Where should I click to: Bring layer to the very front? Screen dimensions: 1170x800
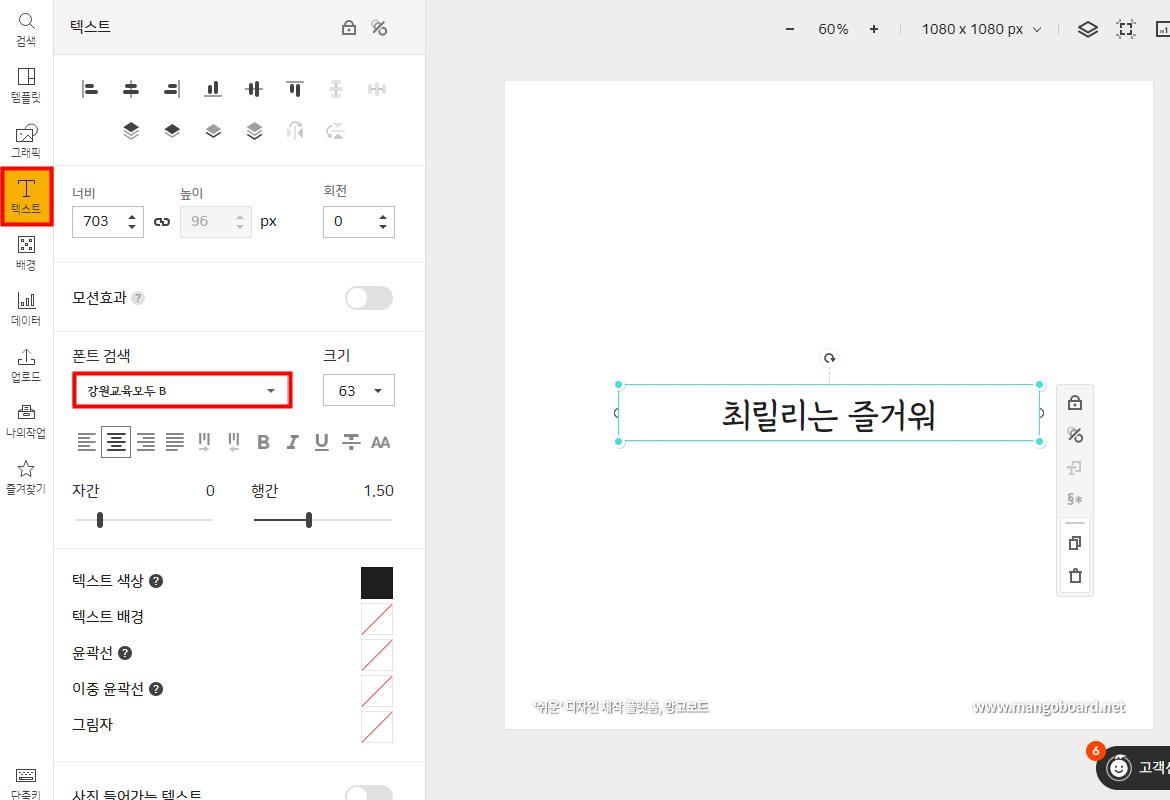(x=131, y=131)
